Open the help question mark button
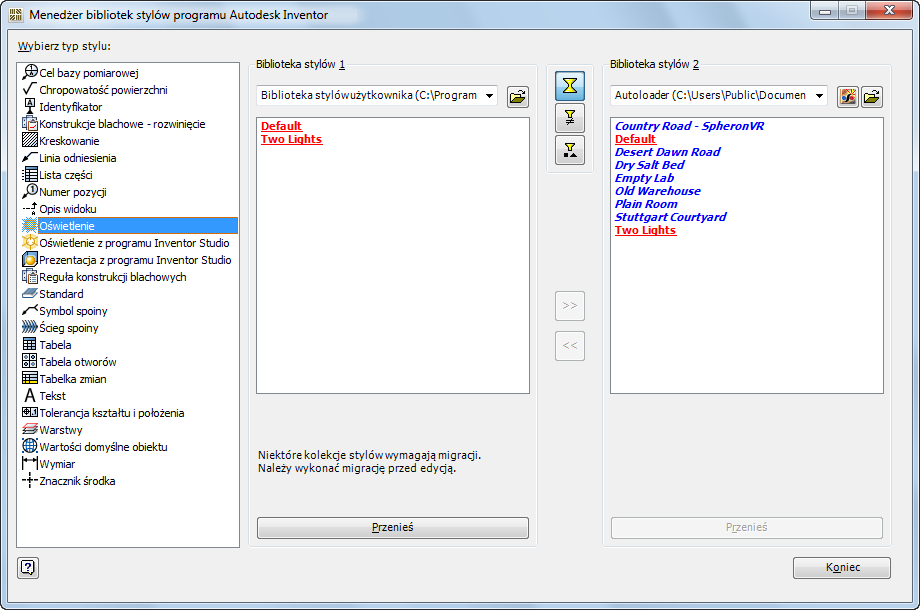The height and width of the screenshot is (610, 920). (28, 567)
